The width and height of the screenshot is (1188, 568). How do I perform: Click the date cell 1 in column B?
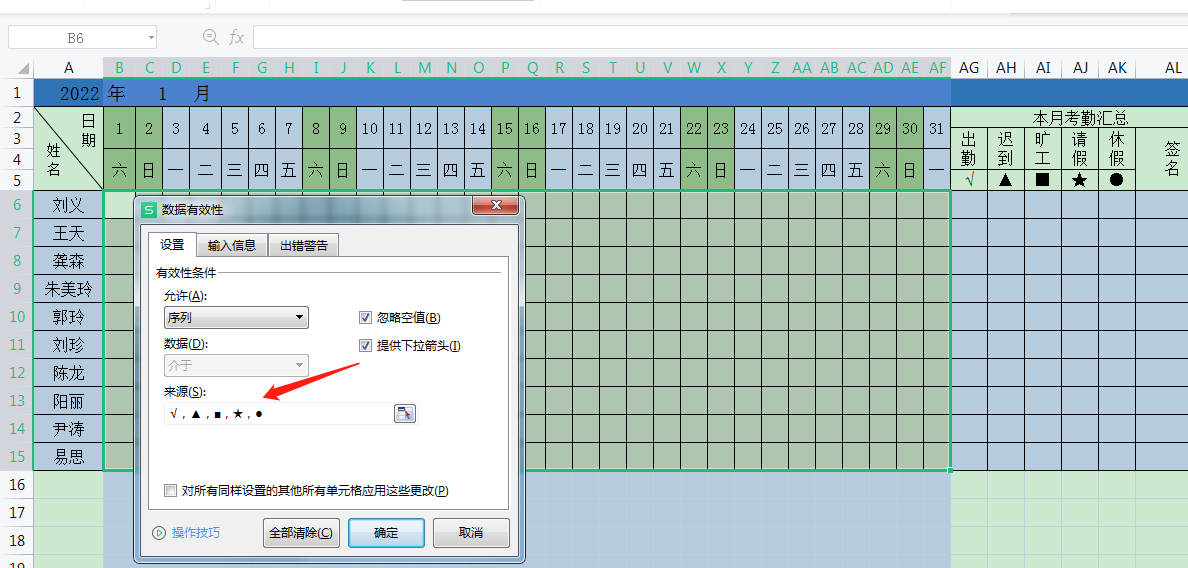coord(119,128)
